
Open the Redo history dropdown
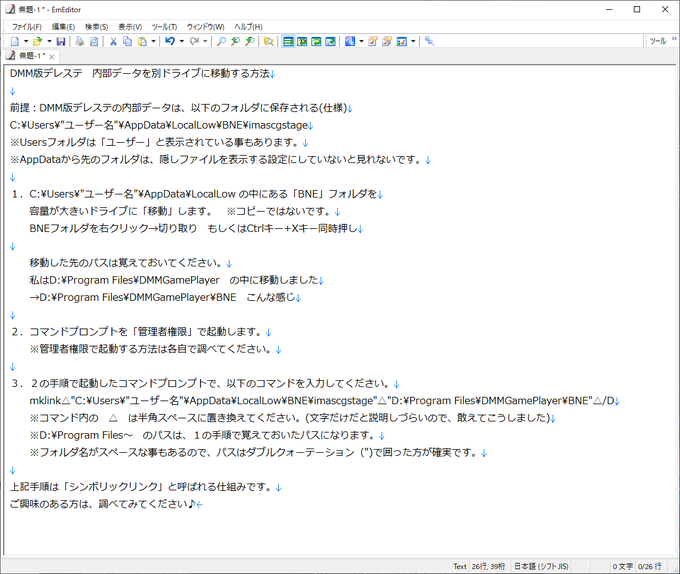point(205,41)
